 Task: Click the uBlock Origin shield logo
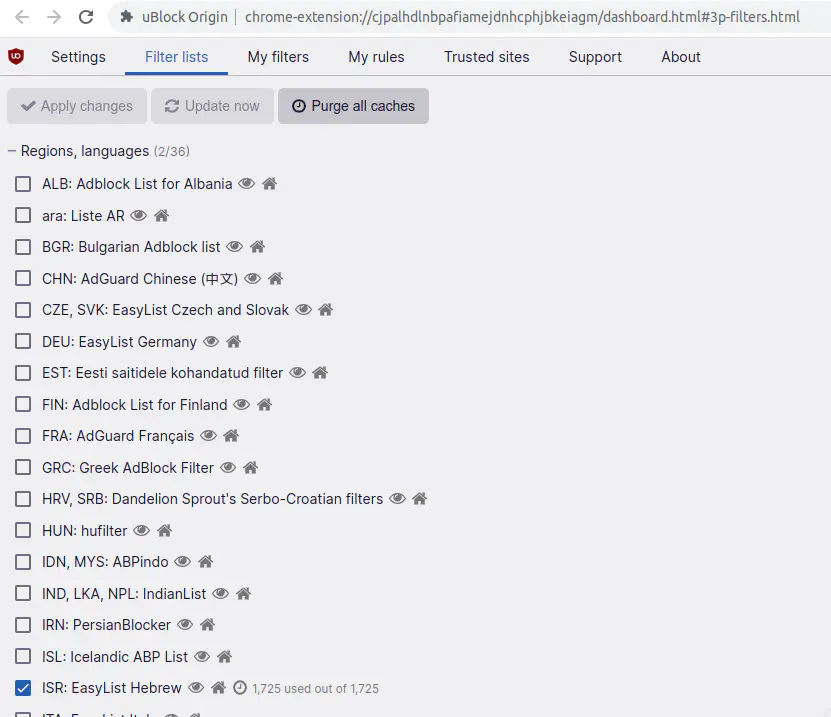16,57
